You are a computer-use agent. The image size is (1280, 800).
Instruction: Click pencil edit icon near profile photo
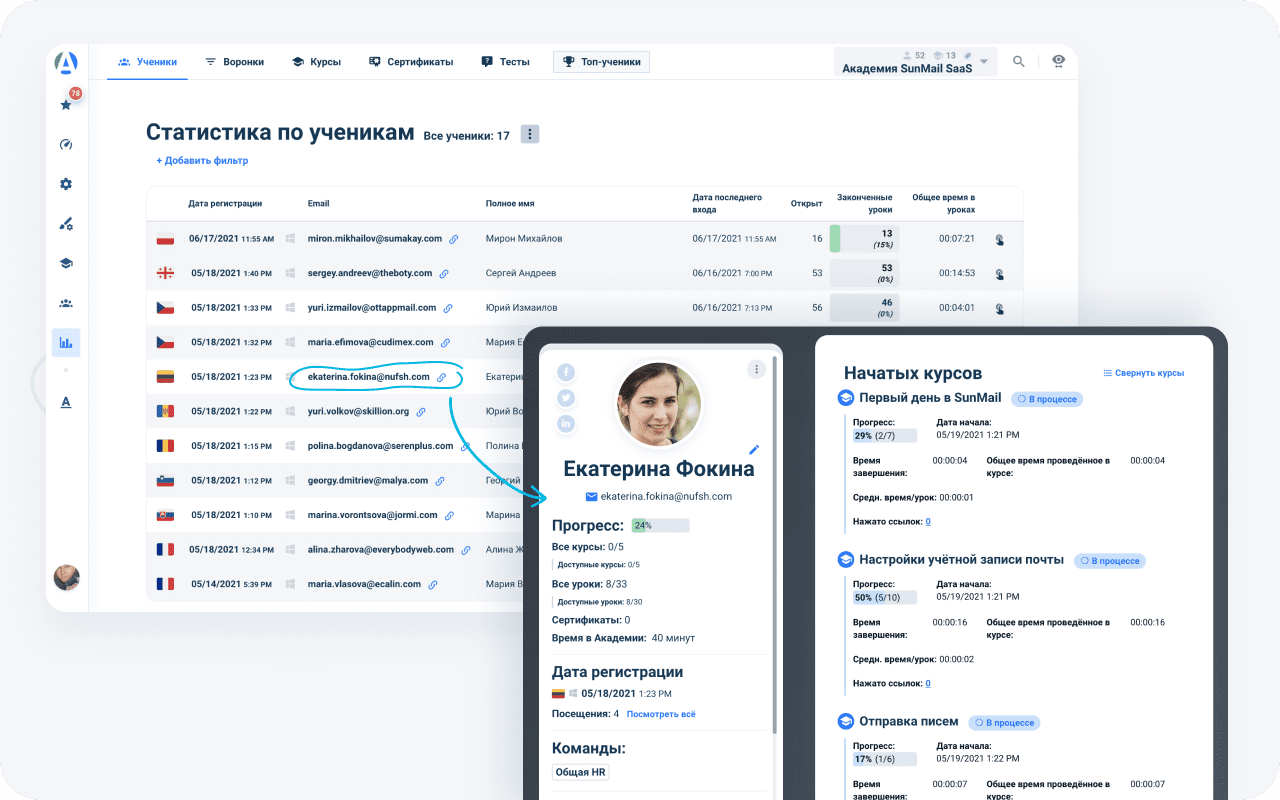(x=754, y=450)
